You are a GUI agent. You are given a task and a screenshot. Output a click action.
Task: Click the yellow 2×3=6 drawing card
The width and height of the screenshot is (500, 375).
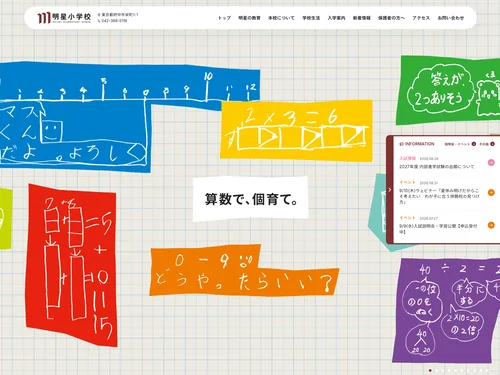click(296, 130)
